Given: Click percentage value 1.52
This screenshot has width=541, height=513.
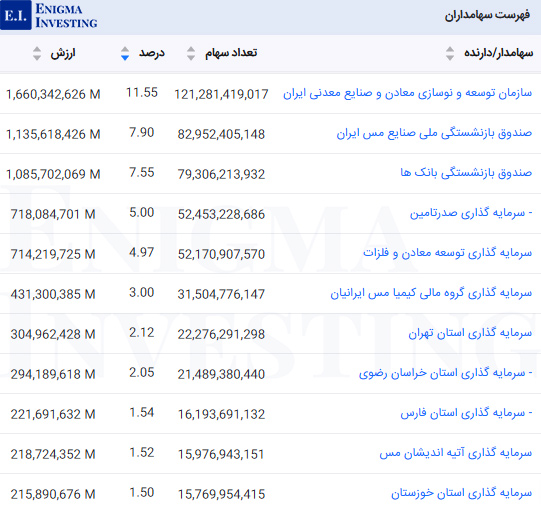Looking at the screenshot, I should (x=142, y=453).
